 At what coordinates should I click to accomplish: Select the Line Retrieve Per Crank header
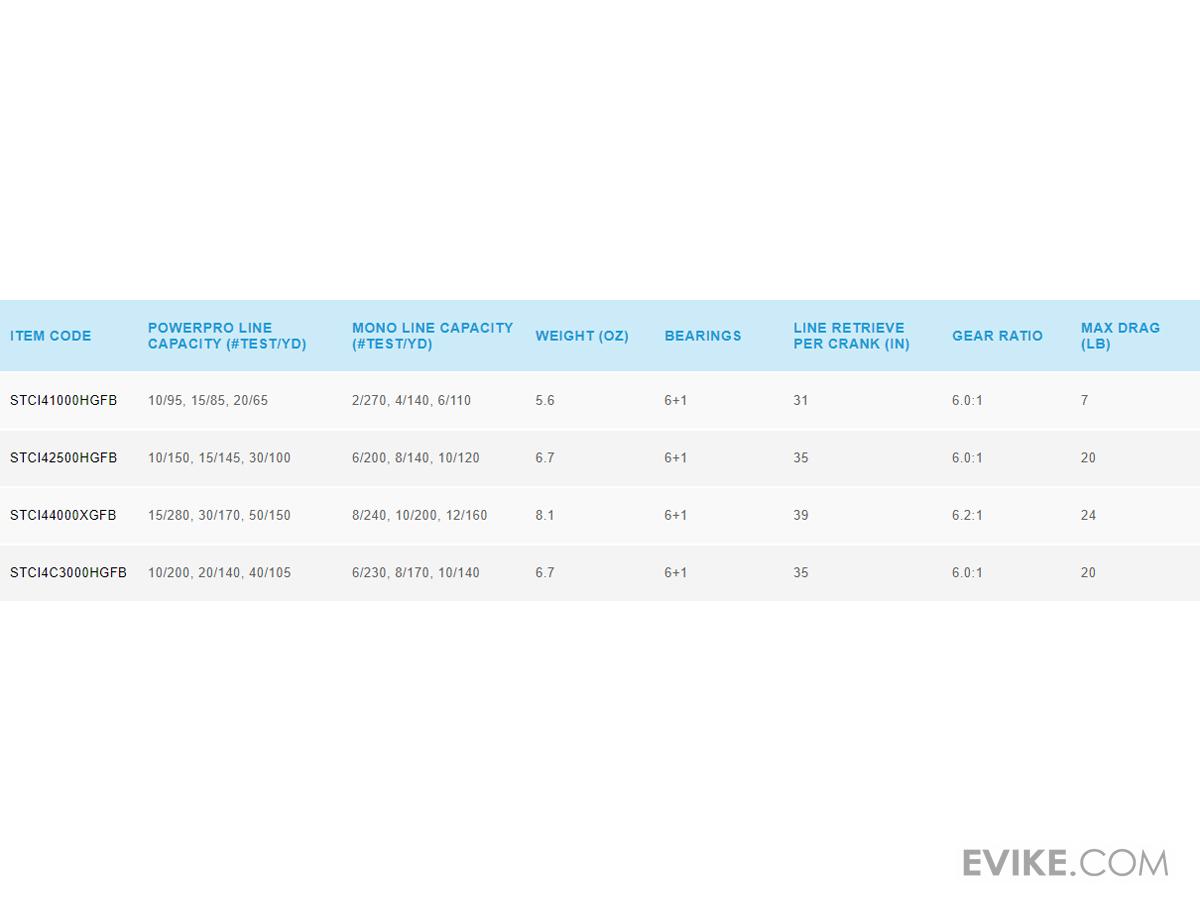(851, 336)
